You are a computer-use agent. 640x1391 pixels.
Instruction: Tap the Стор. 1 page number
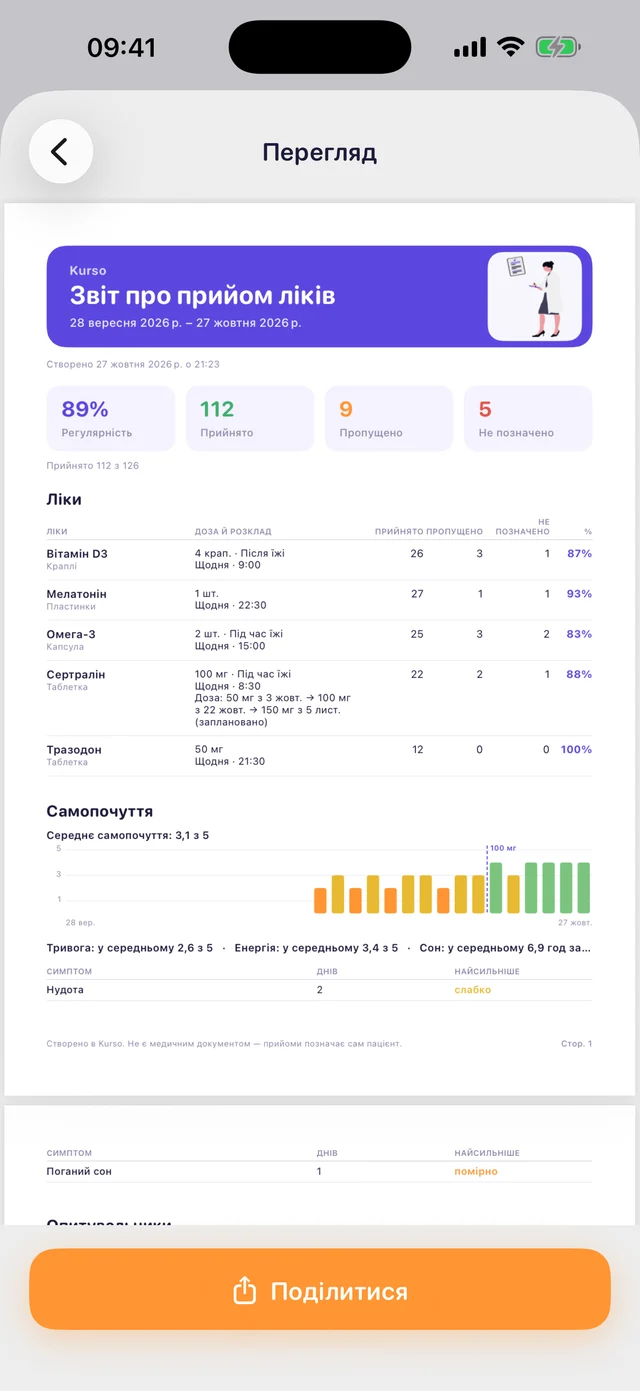point(577,1044)
